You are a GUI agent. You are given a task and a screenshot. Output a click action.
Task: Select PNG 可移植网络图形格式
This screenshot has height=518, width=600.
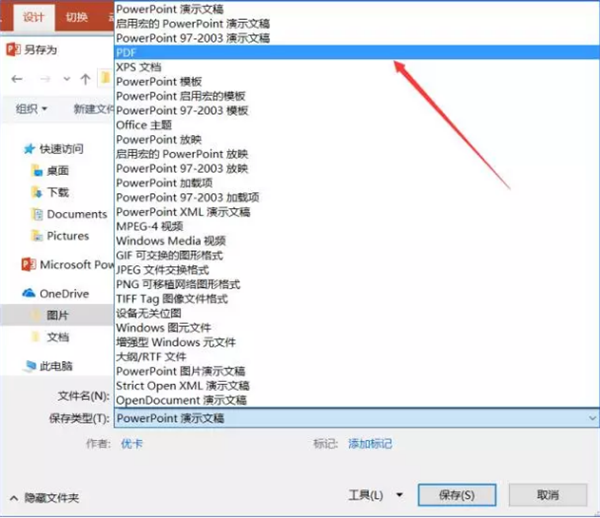click(357, 285)
